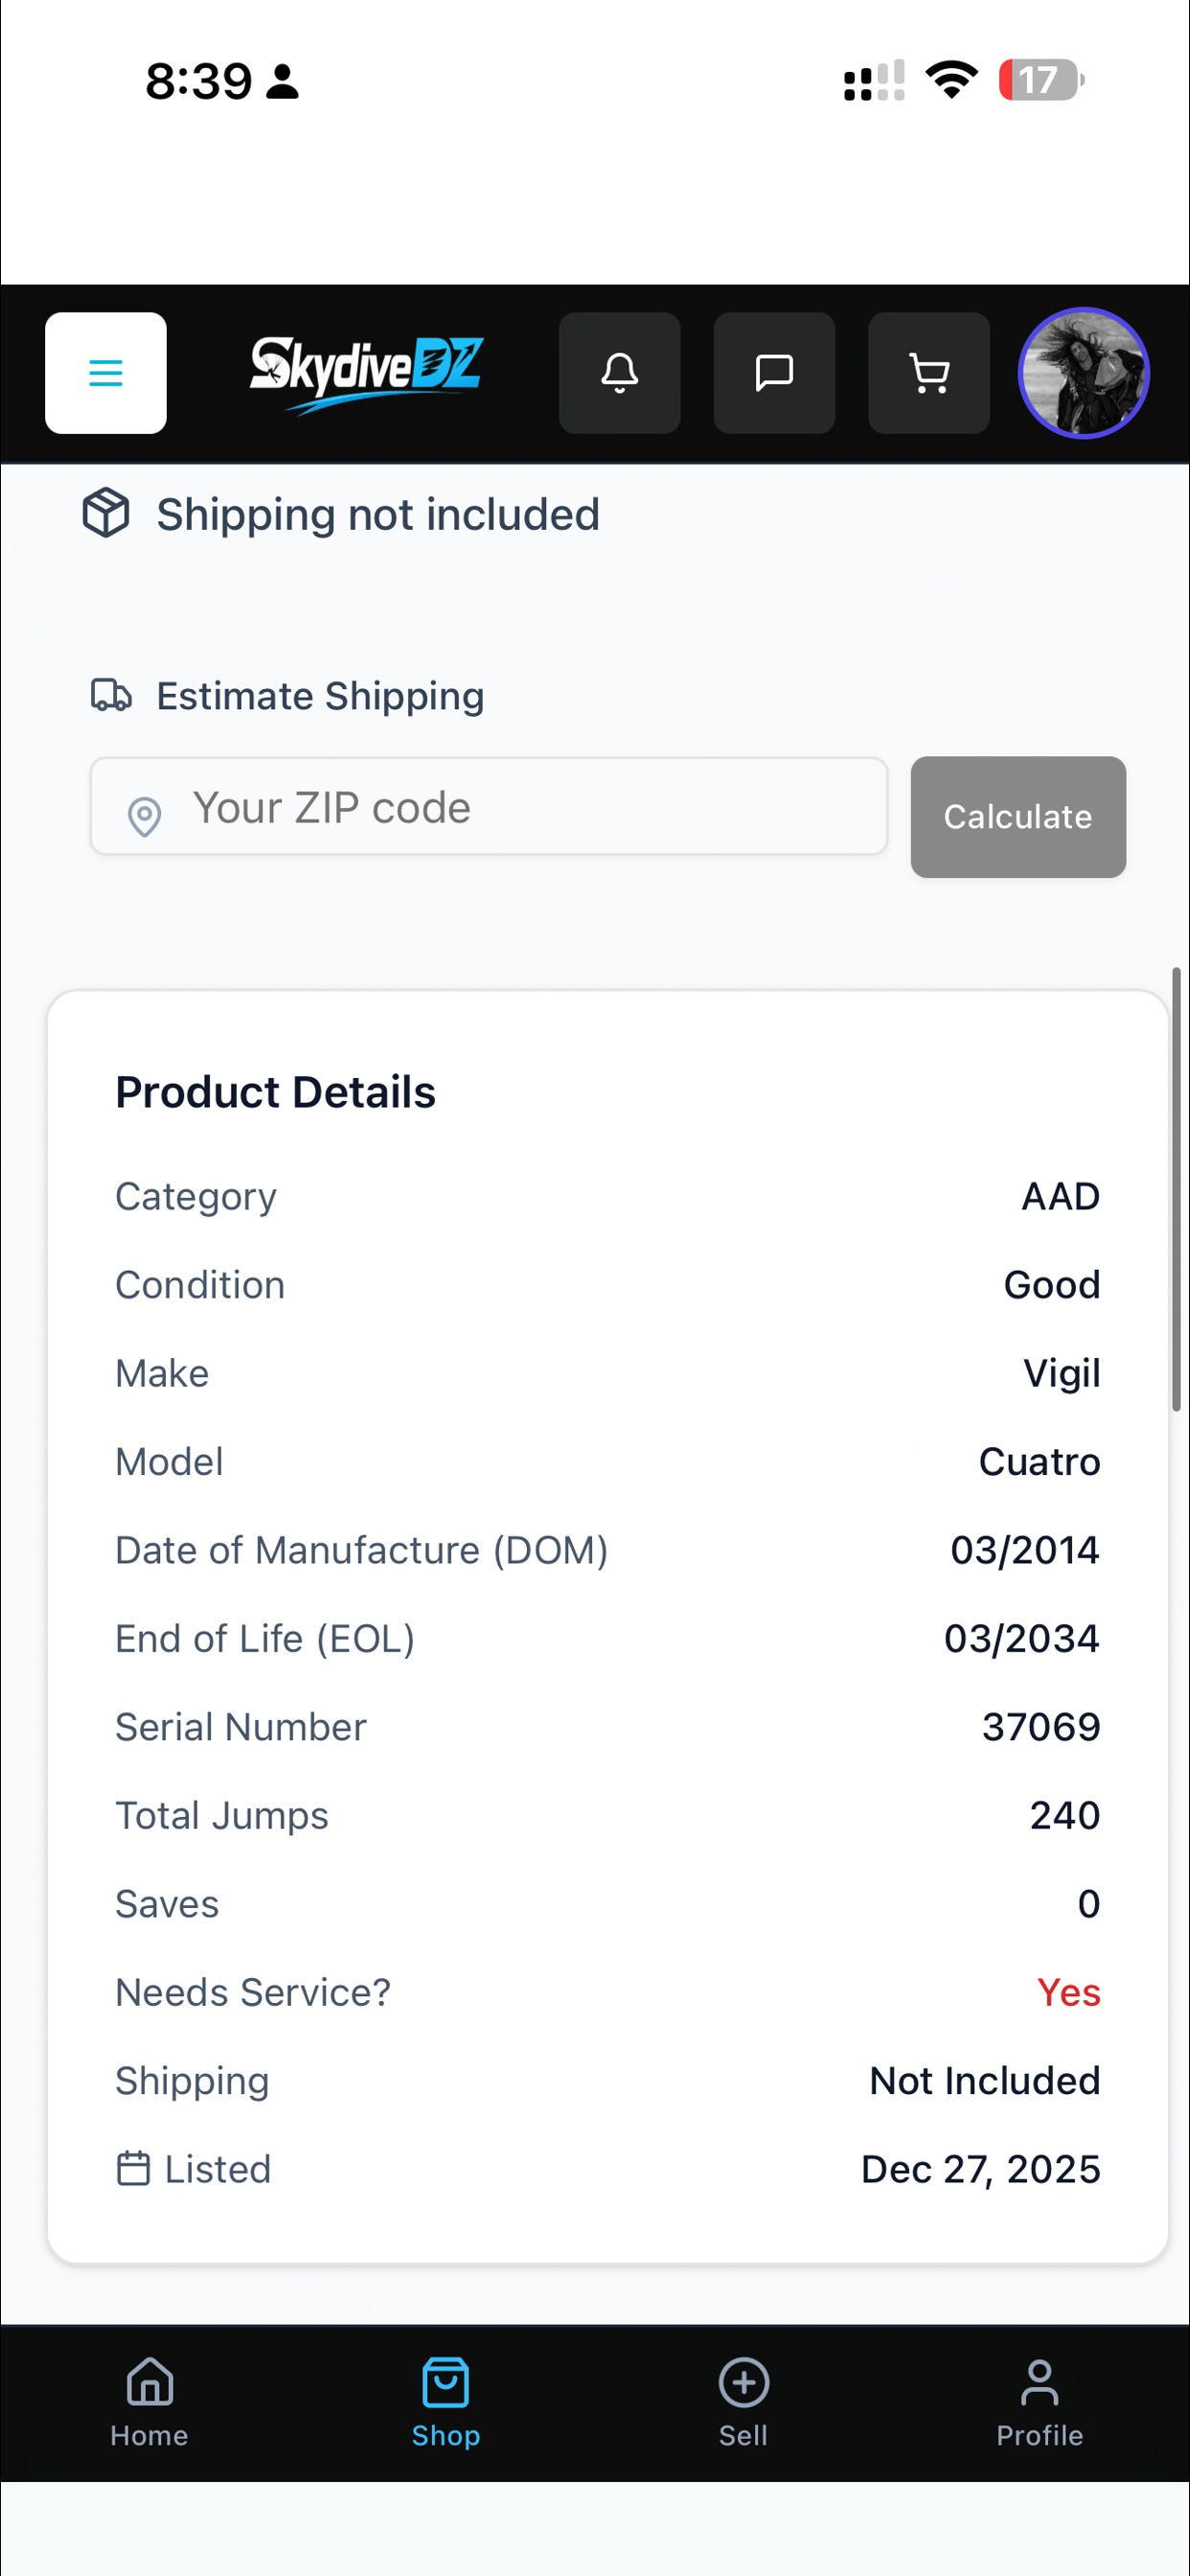
Task: Open the hamburger menu button
Action: point(106,373)
